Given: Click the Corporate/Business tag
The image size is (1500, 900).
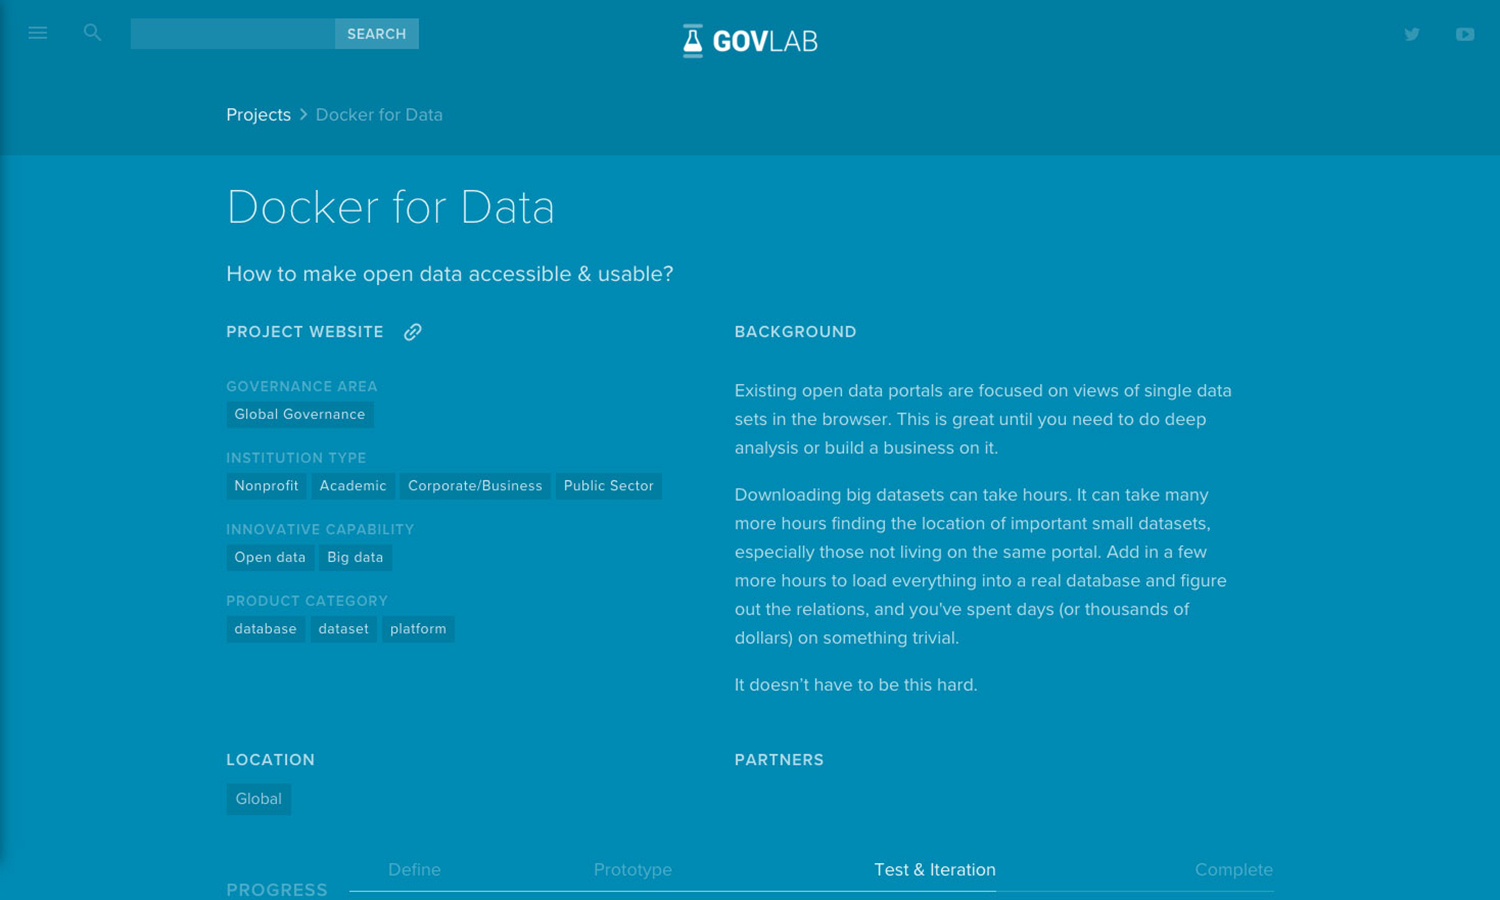Looking at the screenshot, I should point(475,486).
